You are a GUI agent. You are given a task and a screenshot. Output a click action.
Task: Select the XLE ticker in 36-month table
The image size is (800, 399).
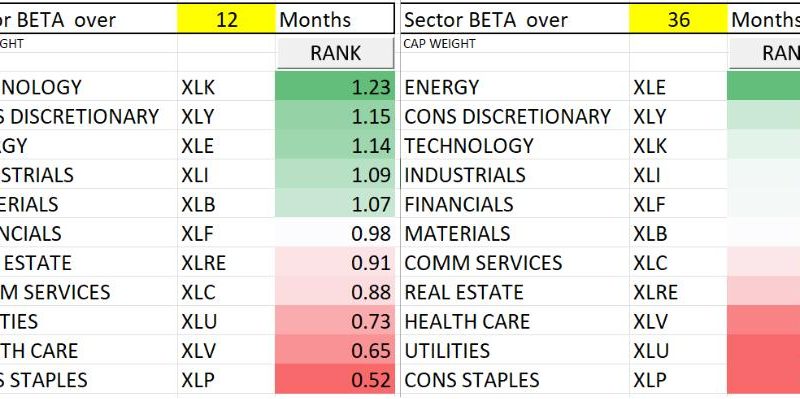tap(649, 87)
